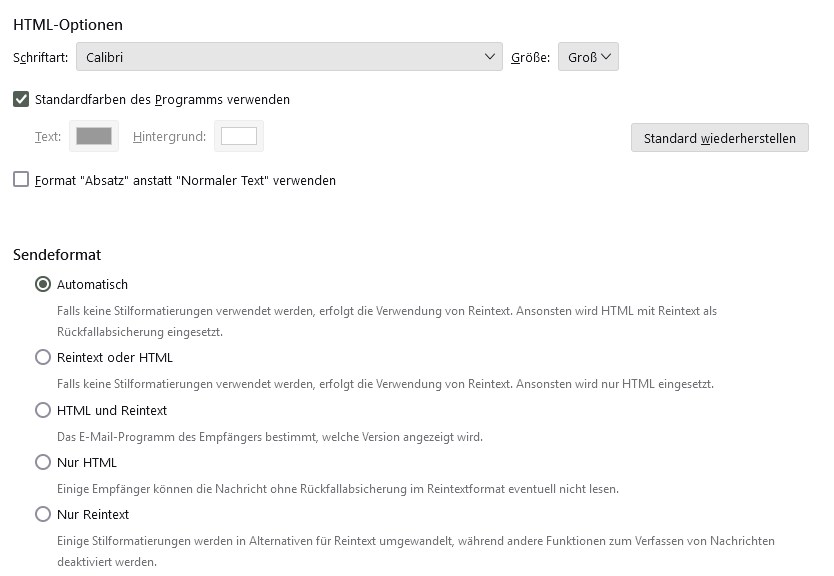834x576 pixels.
Task: Select HTML und Reintext radio button
Action: pyautogui.click(x=43, y=410)
